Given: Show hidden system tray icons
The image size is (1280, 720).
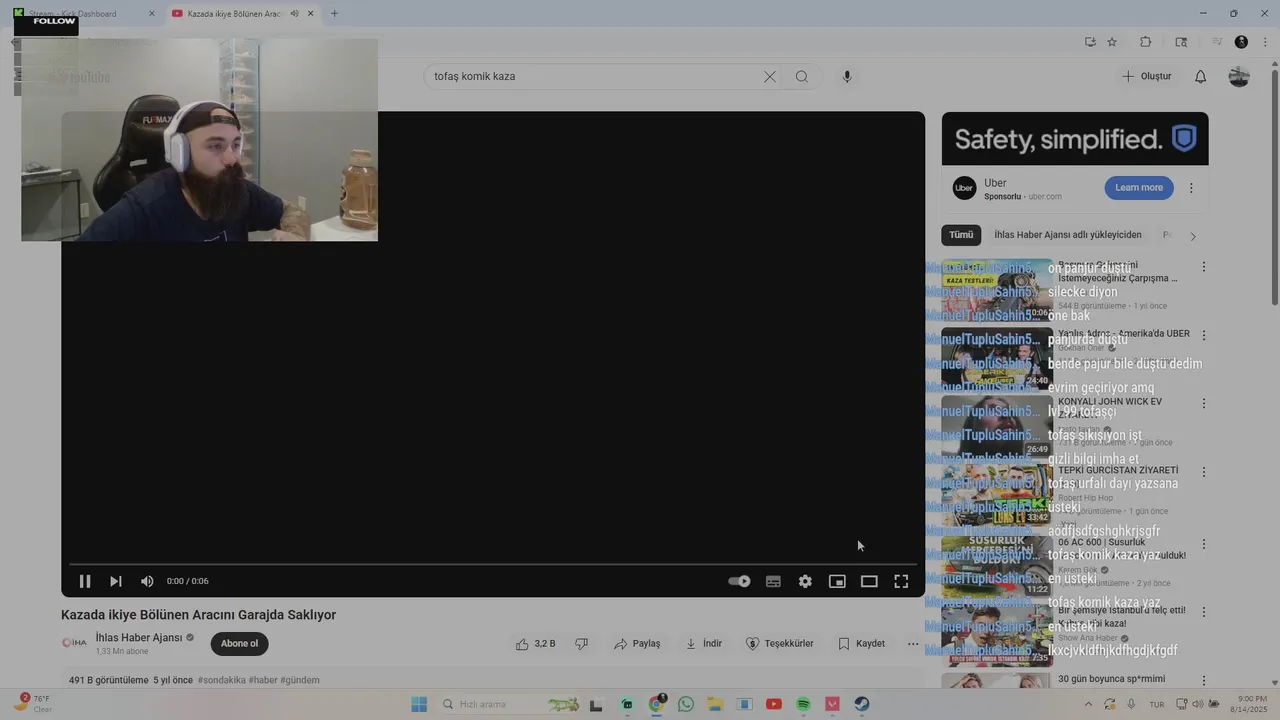Looking at the screenshot, I should click(1088, 704).
